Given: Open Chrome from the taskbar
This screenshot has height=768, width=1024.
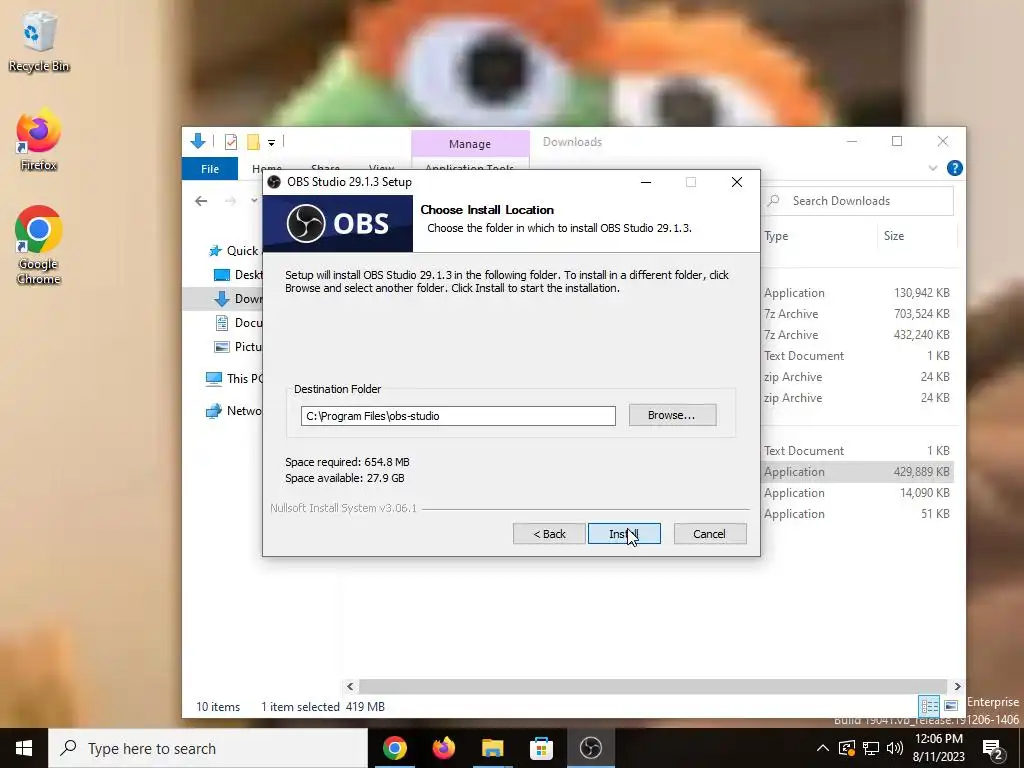Looking at the screenshot, I should click(394, 748).
